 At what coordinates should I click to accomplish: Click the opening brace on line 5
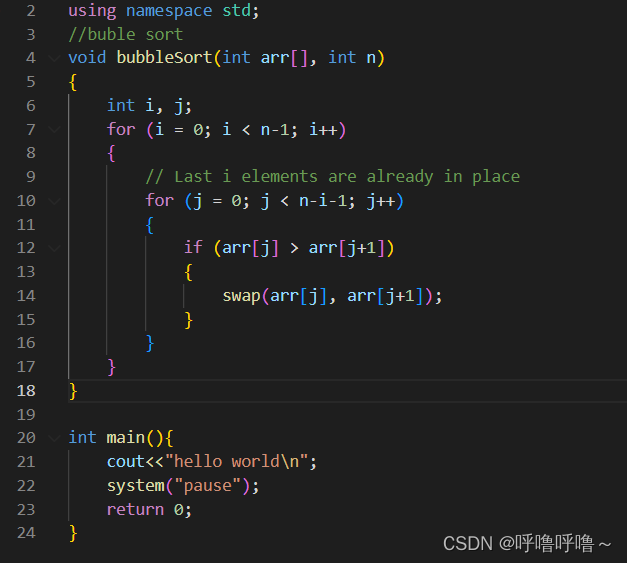(73, 82)
